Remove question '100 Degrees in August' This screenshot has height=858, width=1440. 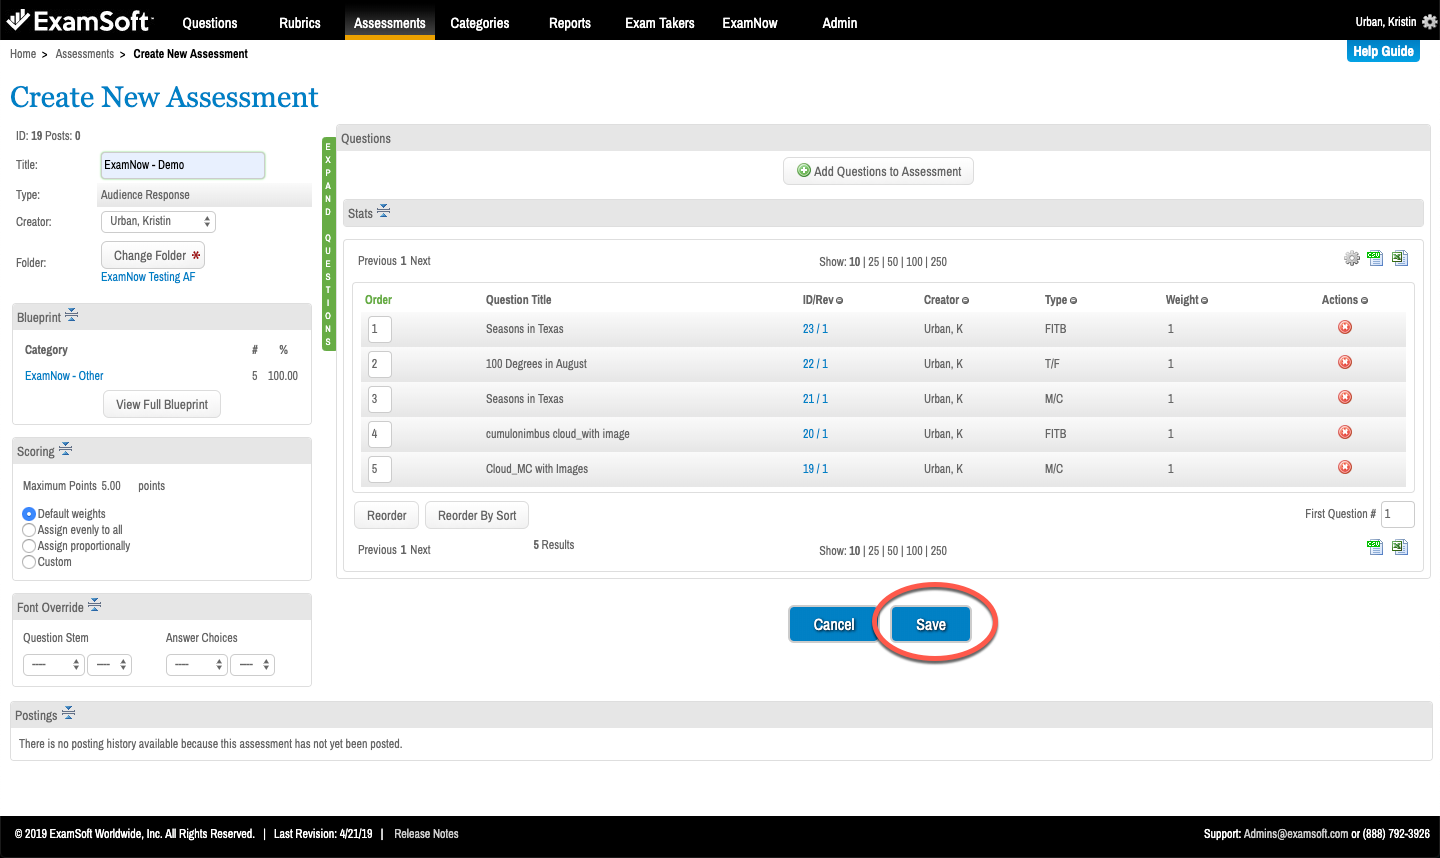pos(1345,362)
